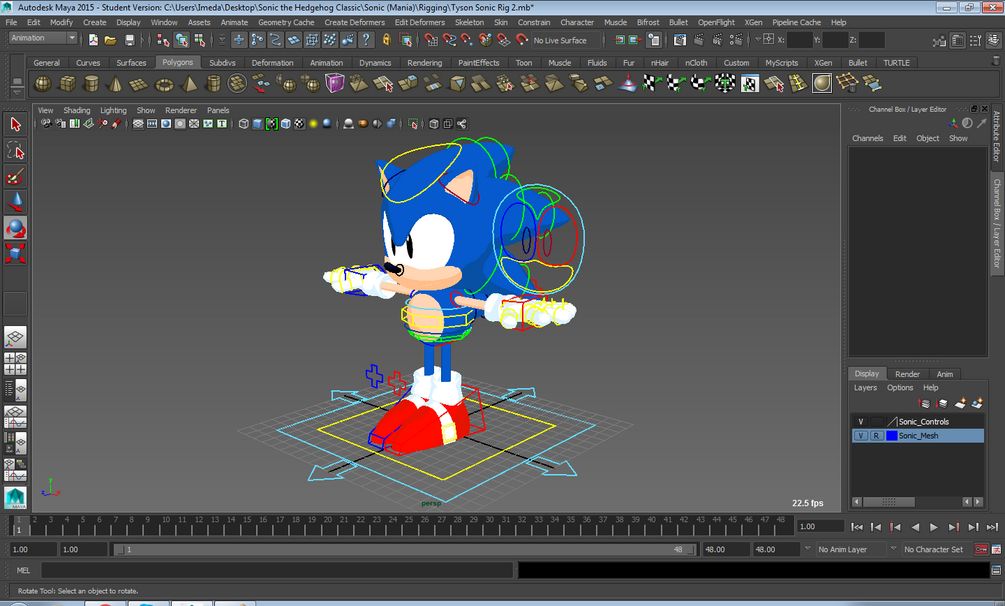Toggle viewport grid display icon
This screenshot has height=606, width=1005.
(x=138, y=124)
